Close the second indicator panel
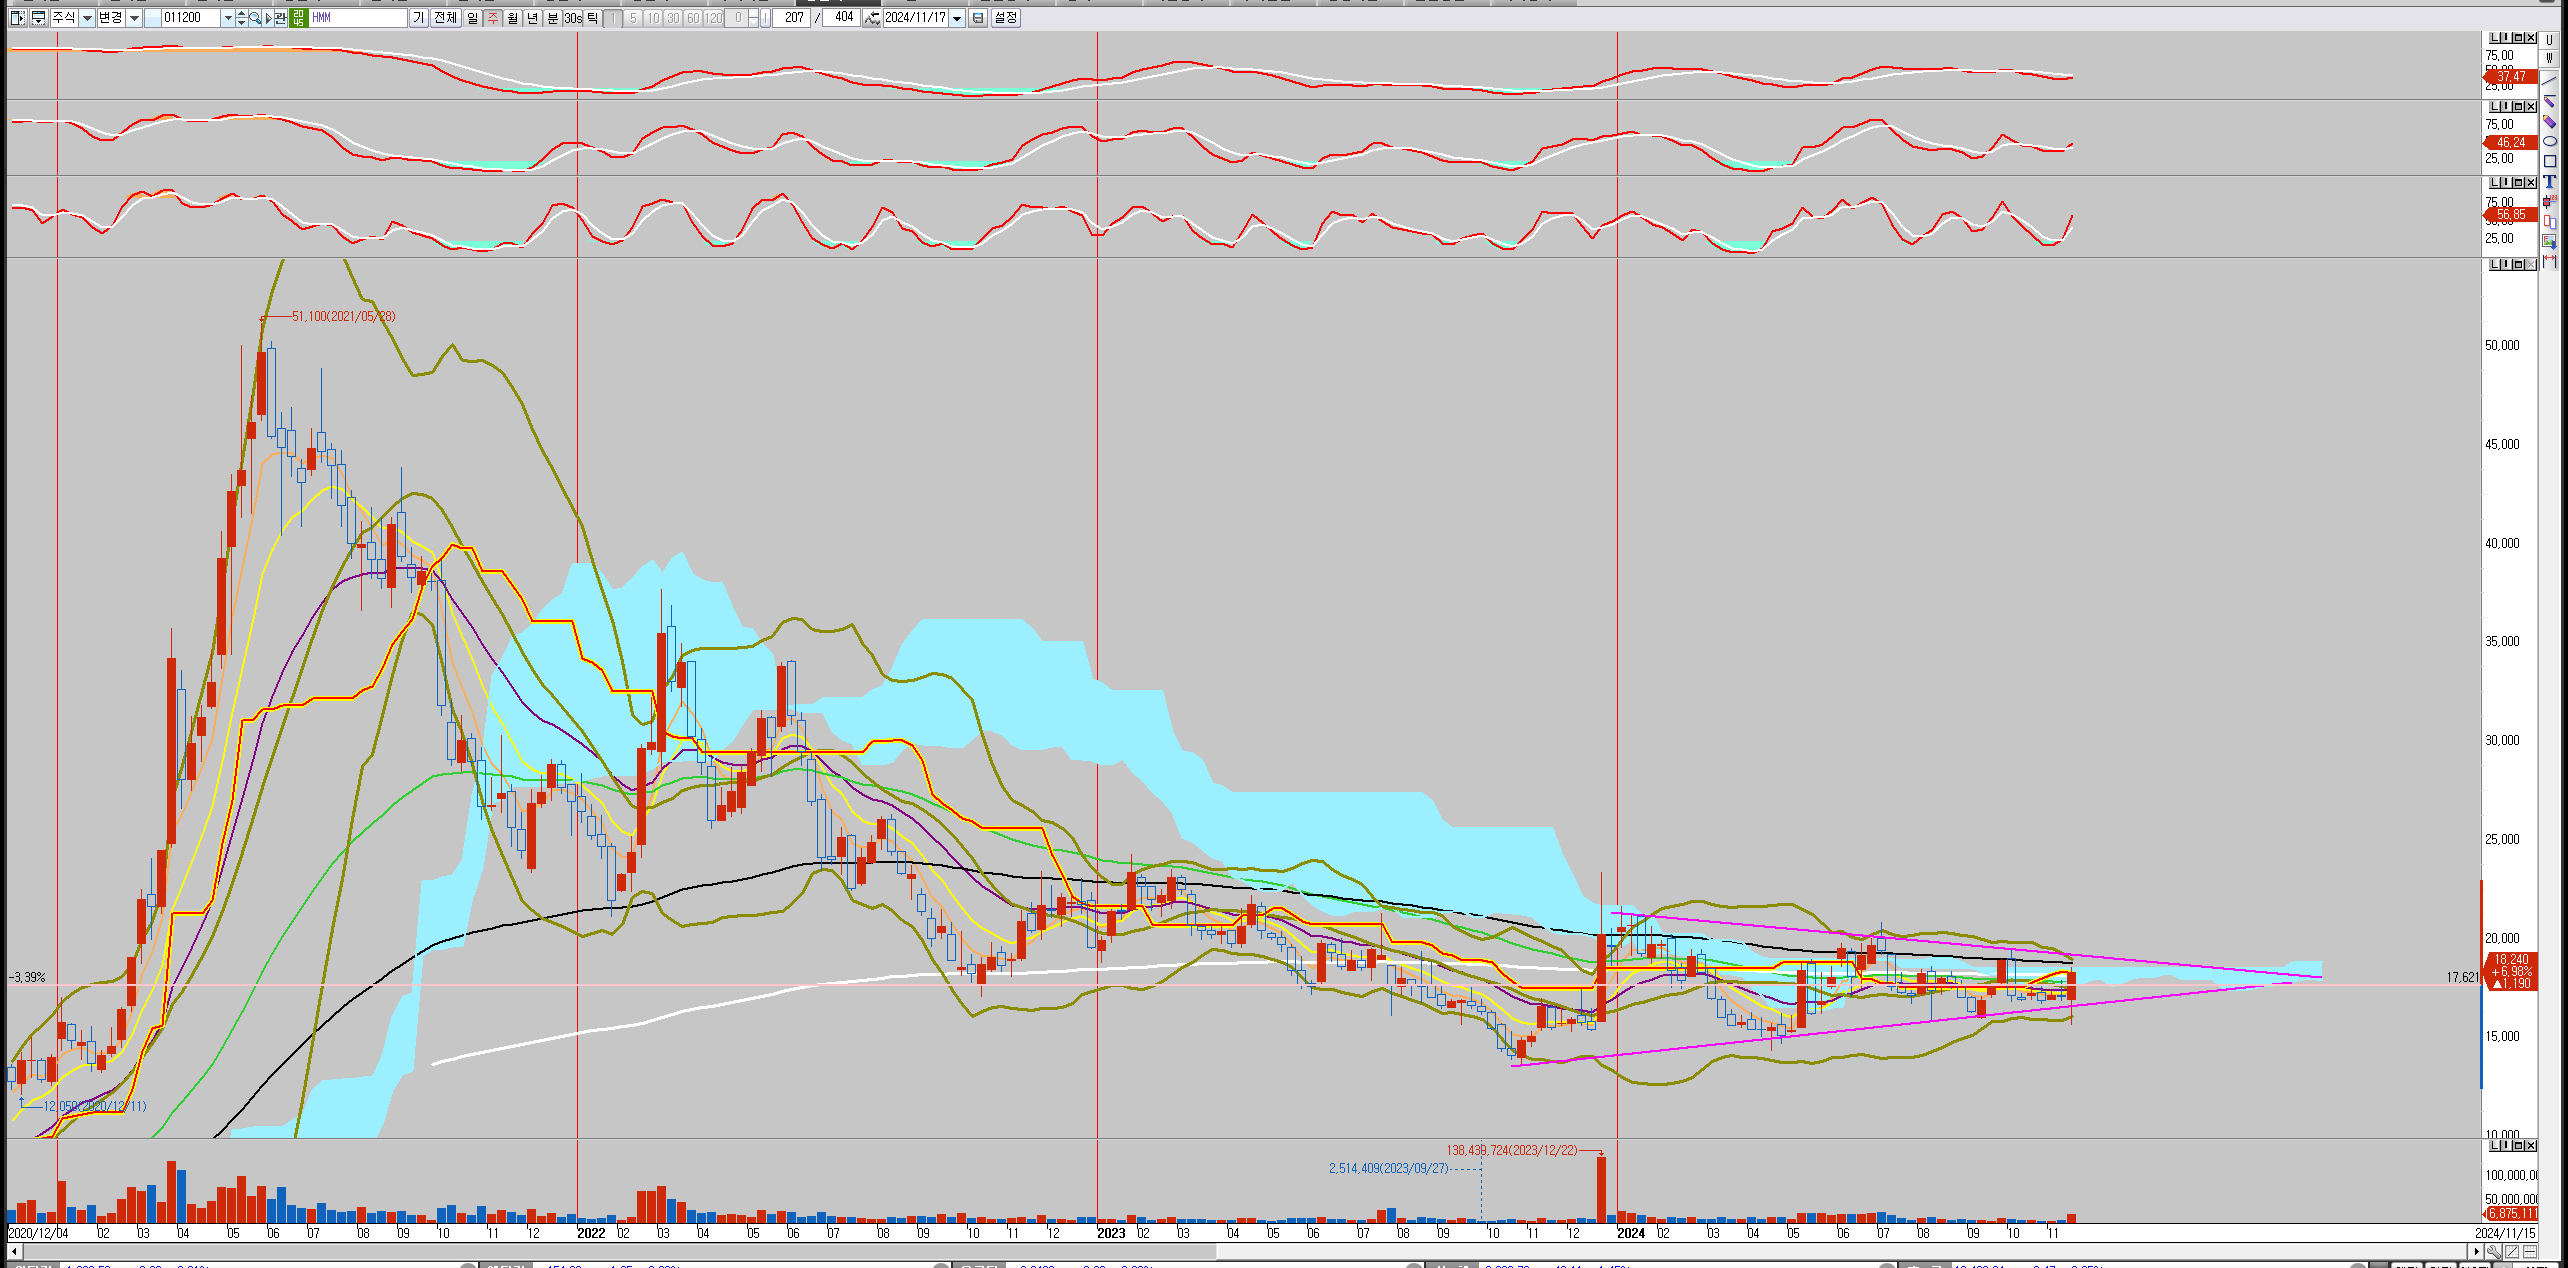The width and height of the screenshot is (2568, 1268). pyautogui.click(x=2531, y=107)
